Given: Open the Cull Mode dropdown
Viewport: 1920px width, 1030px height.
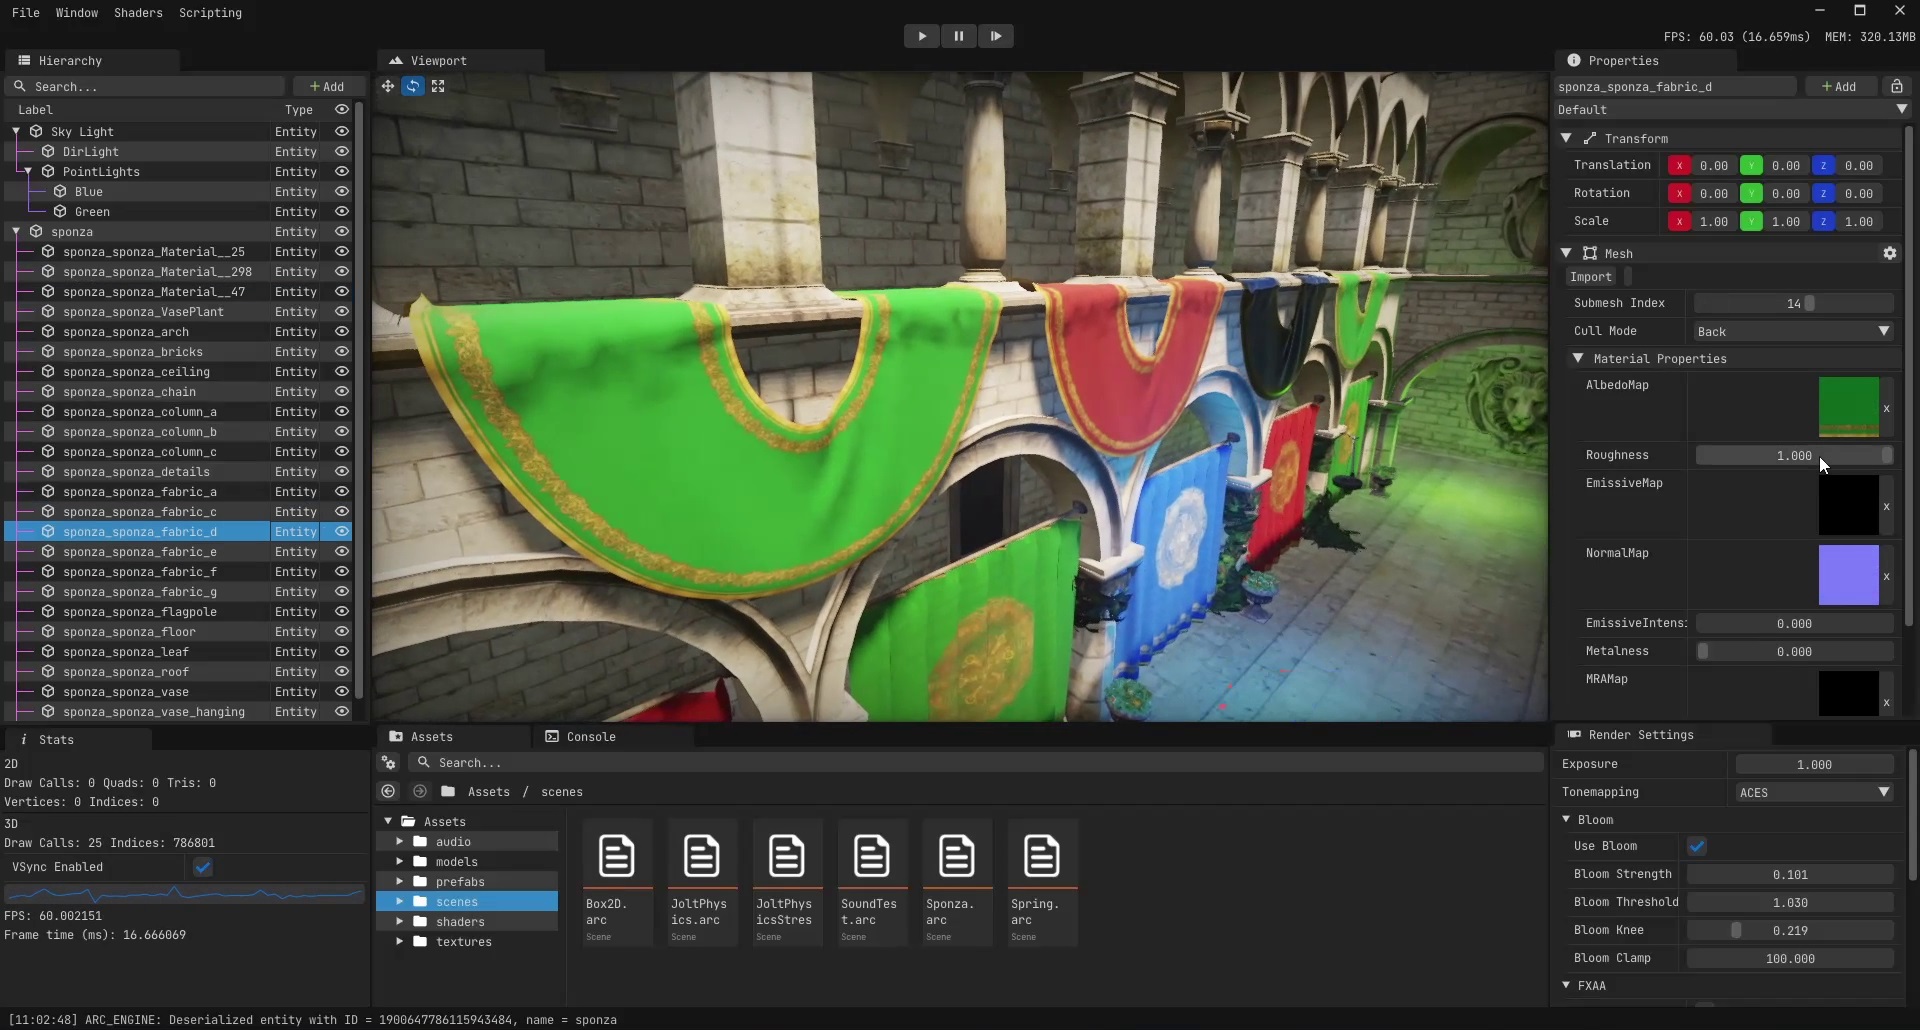Looking at the screenshot, I should point(1792,332).
